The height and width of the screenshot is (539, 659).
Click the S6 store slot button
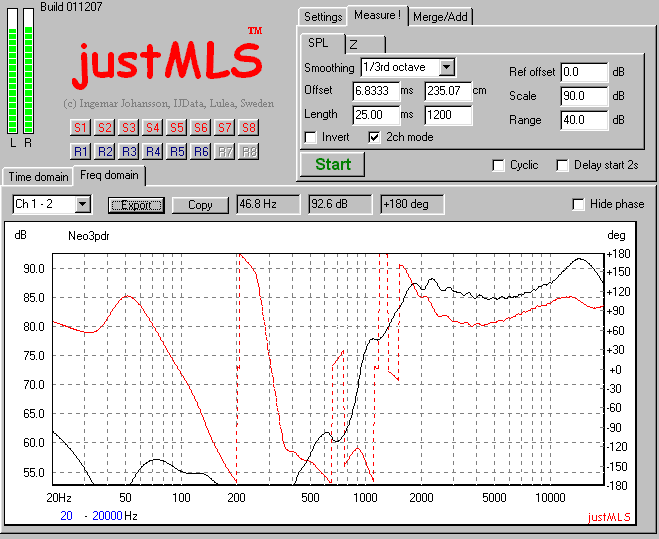(200, 127)
